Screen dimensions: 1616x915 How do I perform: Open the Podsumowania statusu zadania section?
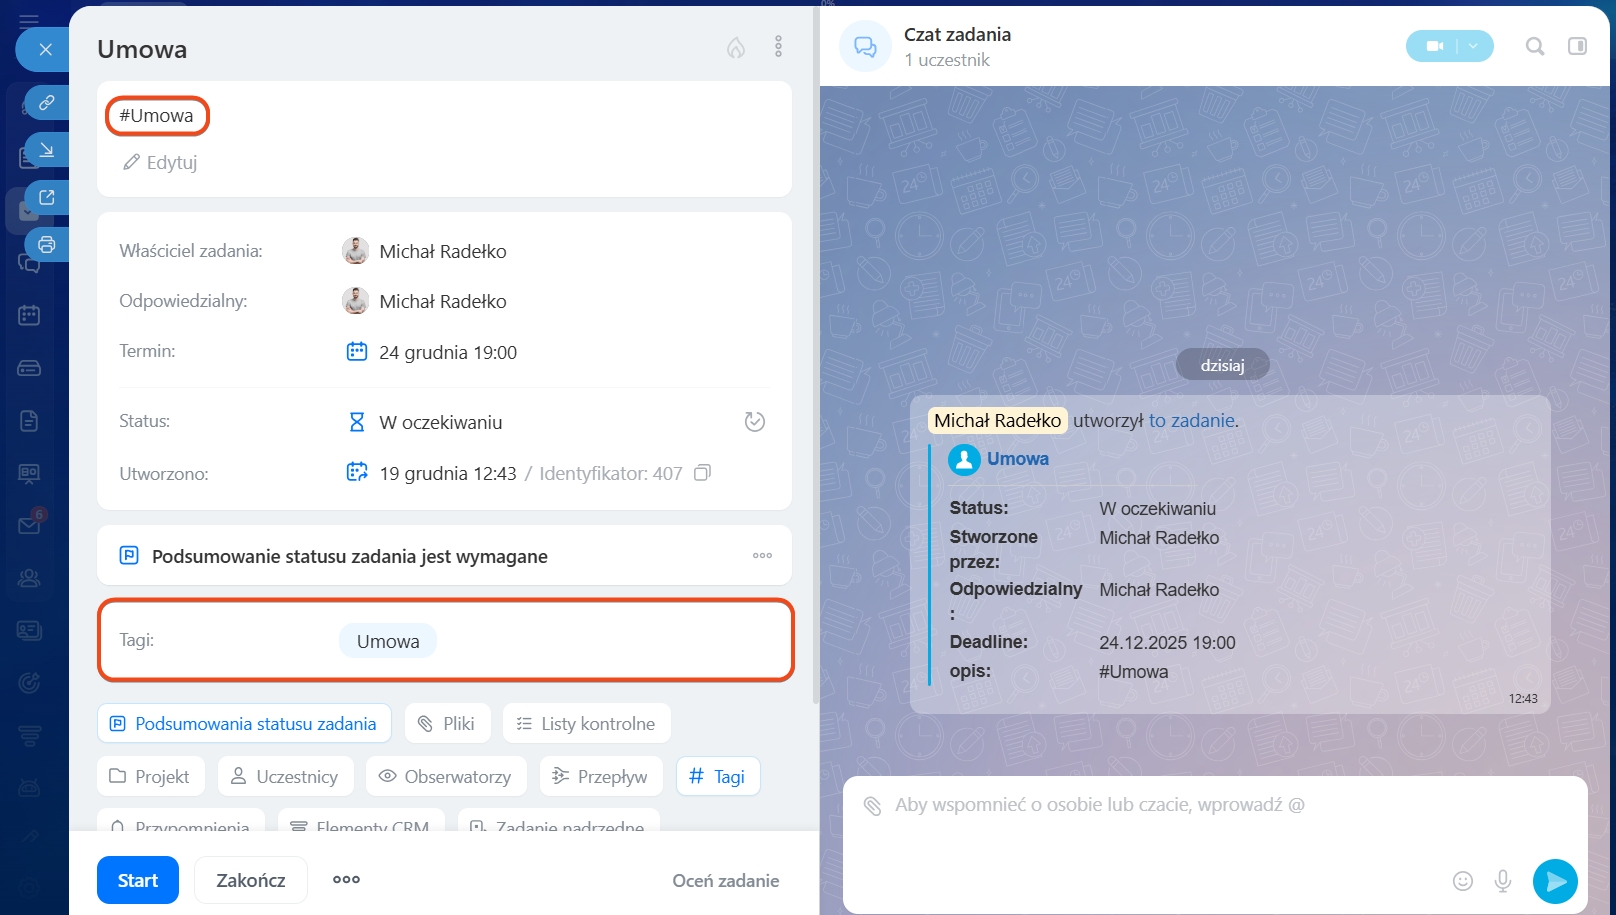(244, 723)
